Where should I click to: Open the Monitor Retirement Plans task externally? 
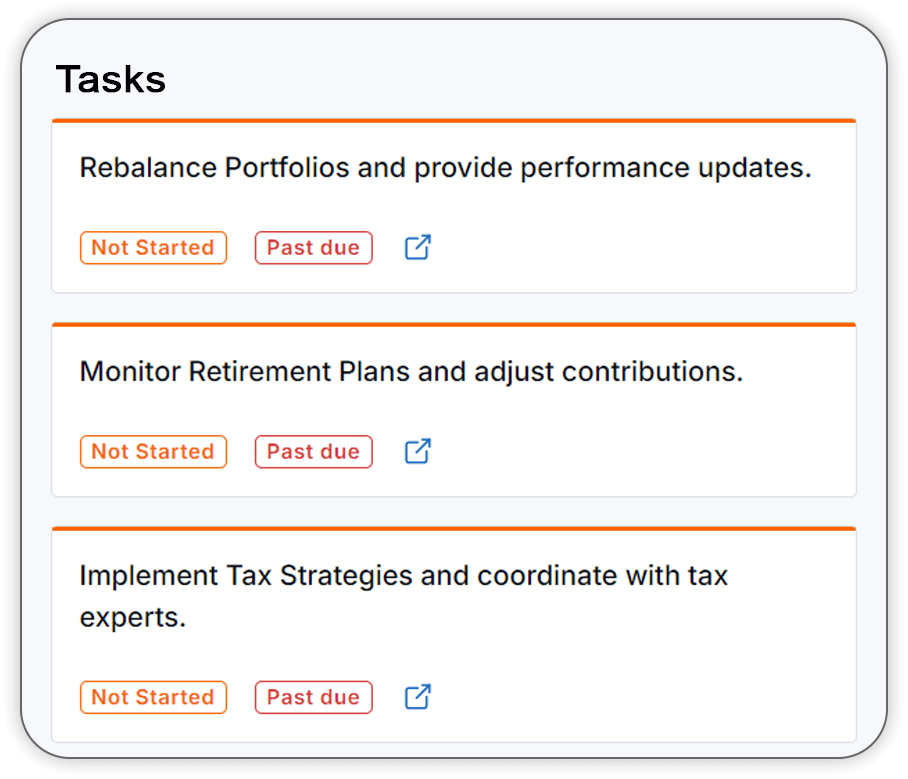418,451
